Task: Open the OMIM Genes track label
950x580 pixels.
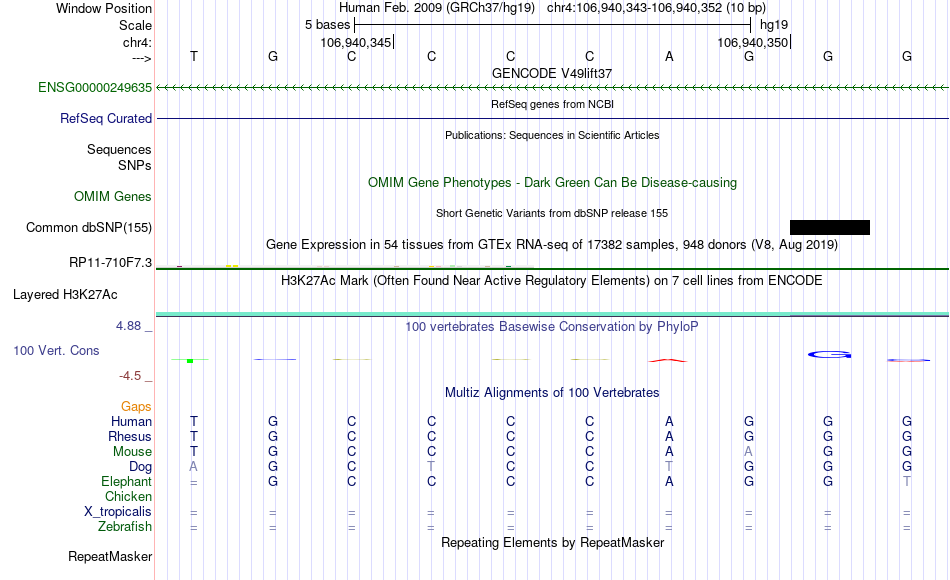Action: 112,196
